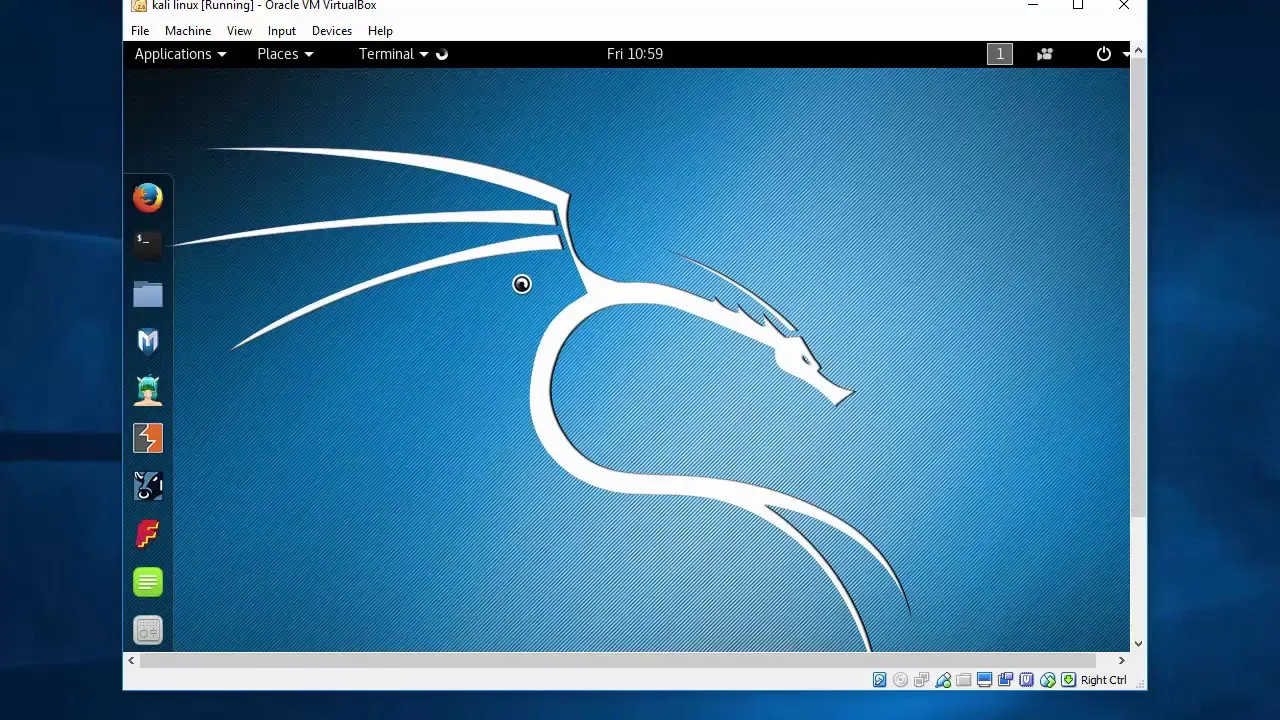Launch BeEF from the dock
This screenshot has width=1280, height=720.
click(x=148, y=486)
